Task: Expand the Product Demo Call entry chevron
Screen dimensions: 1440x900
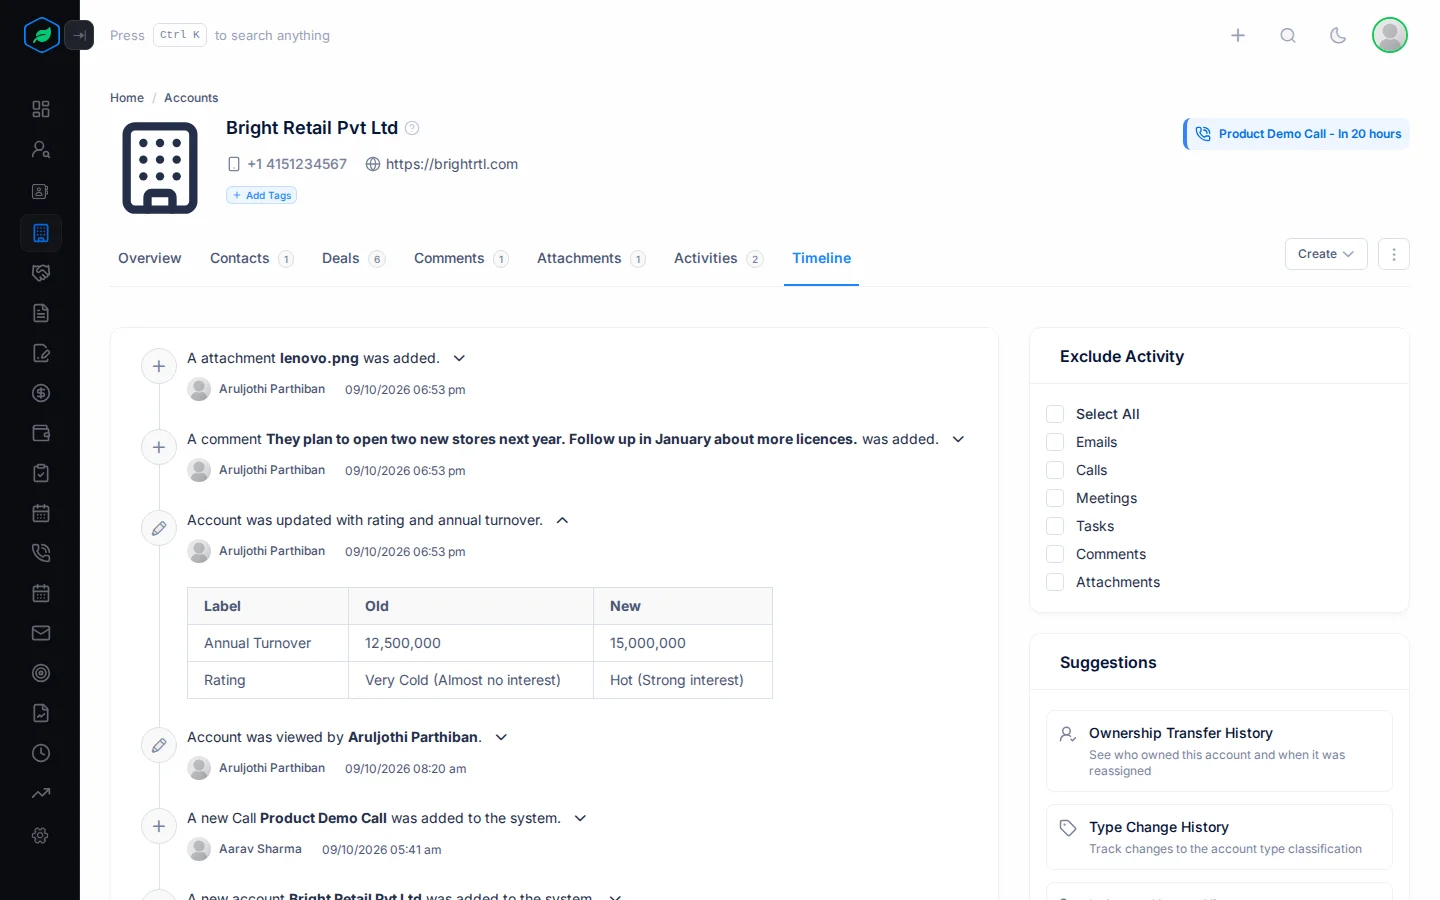Action: tap(580, 818)
